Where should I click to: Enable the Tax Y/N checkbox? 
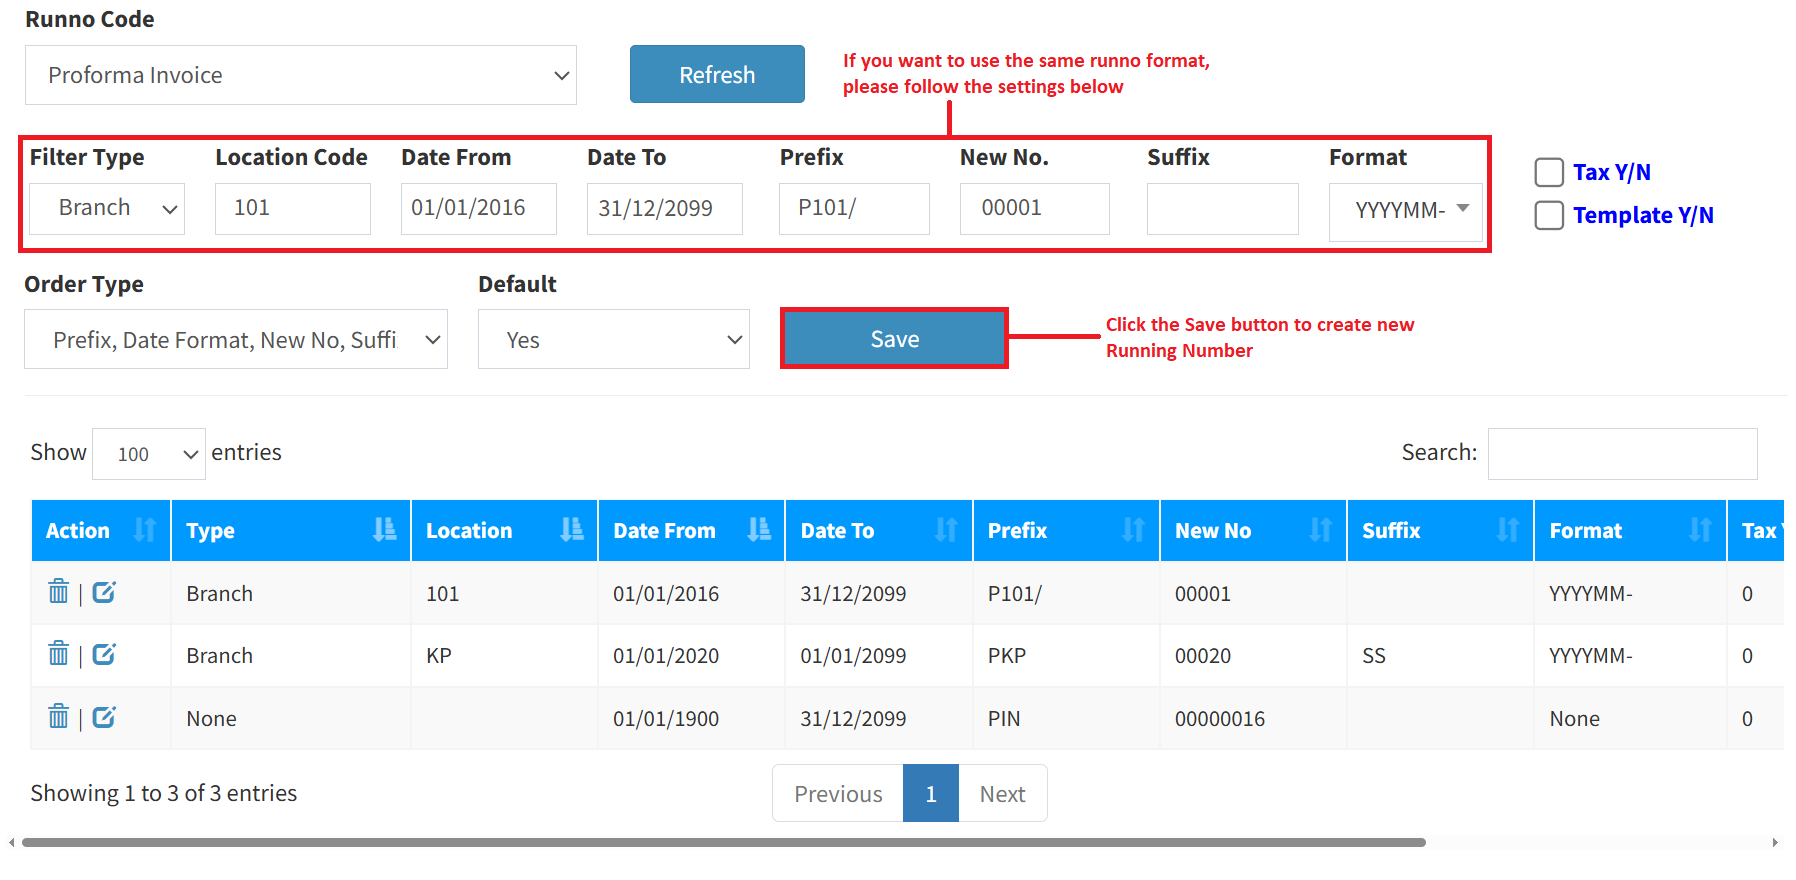click(x=1549, y=172)
